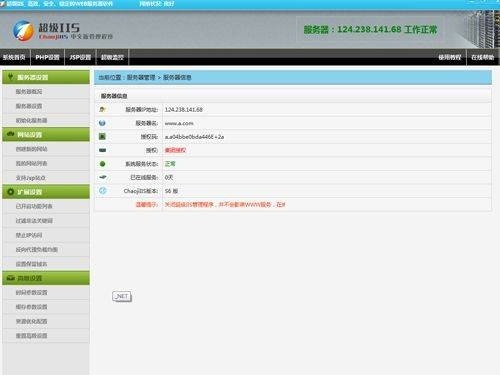Click the ChaojiIIS globe logo

tap(23, 30)
